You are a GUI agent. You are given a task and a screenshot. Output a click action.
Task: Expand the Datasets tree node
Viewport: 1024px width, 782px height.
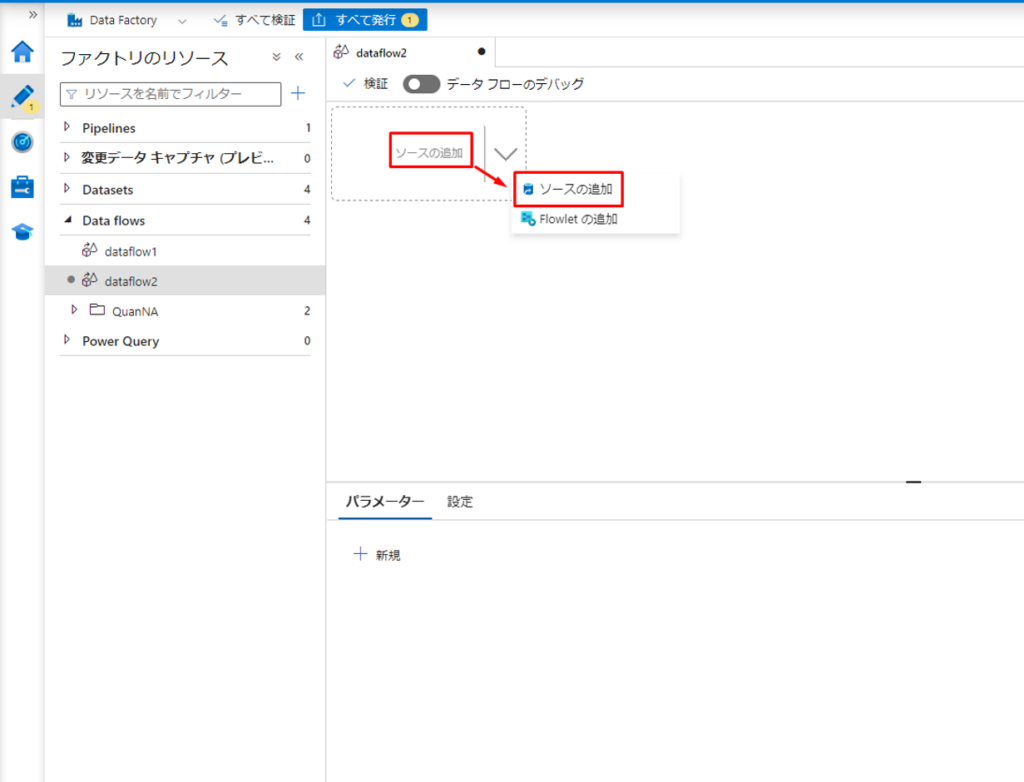(67, 188)
